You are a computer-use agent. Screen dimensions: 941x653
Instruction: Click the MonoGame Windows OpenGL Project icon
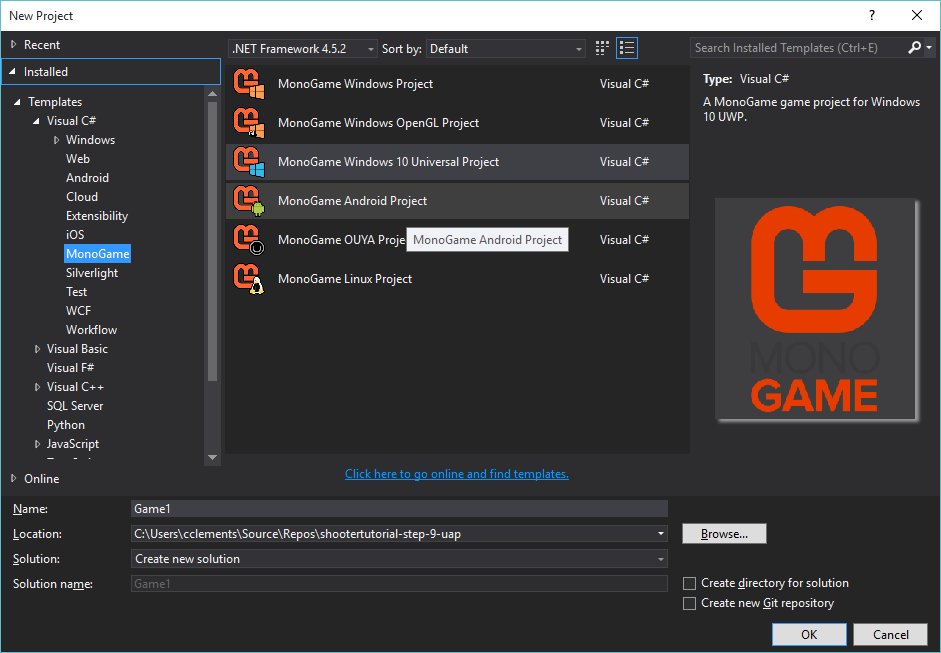[x=248, y=122]
